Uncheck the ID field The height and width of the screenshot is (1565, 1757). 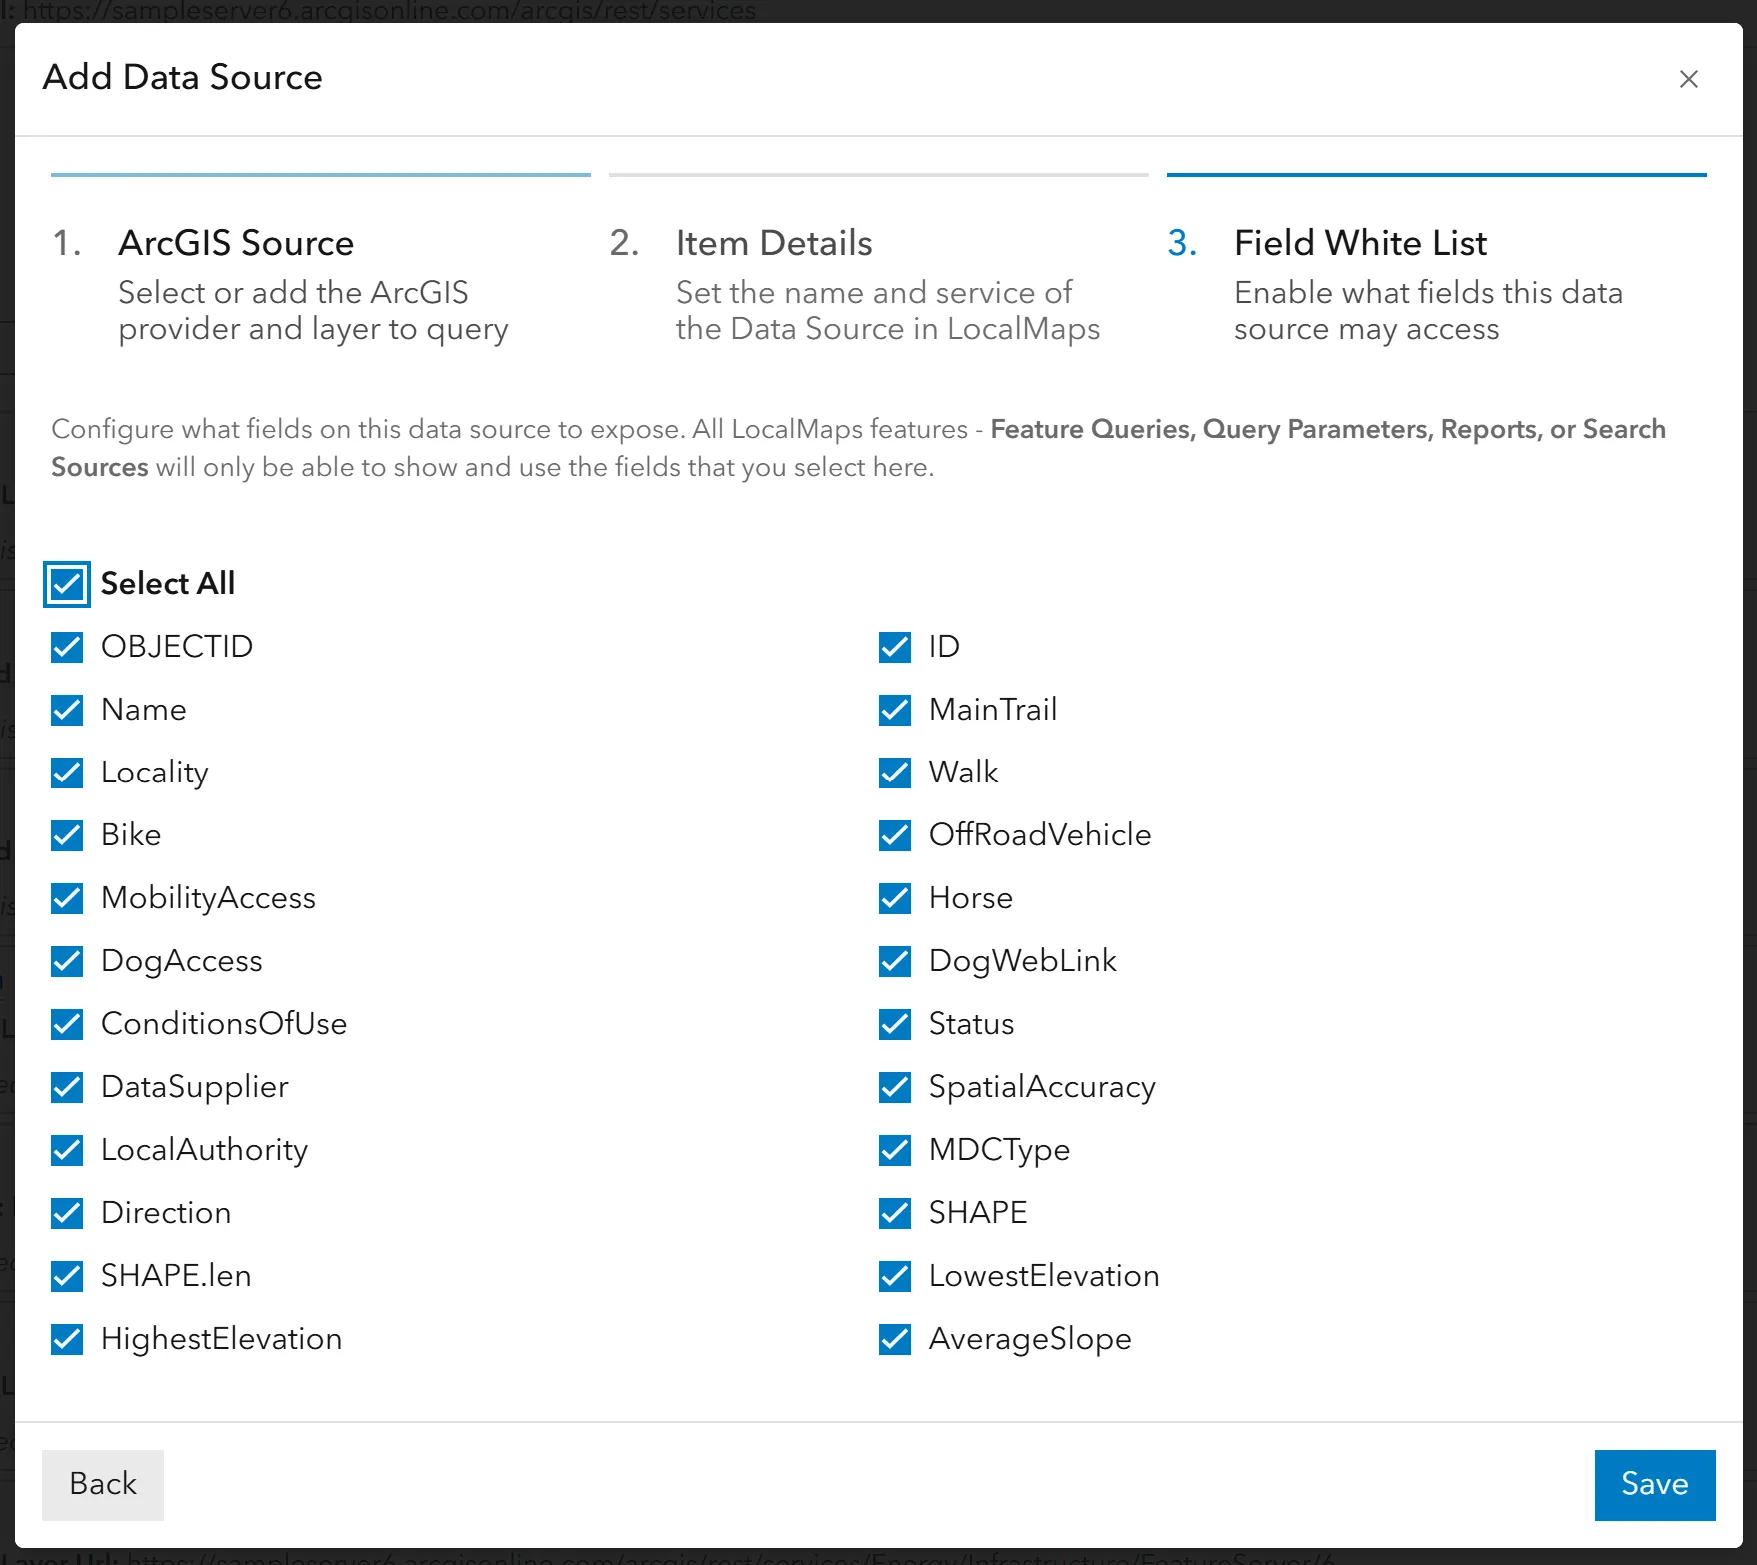[895, 647]
